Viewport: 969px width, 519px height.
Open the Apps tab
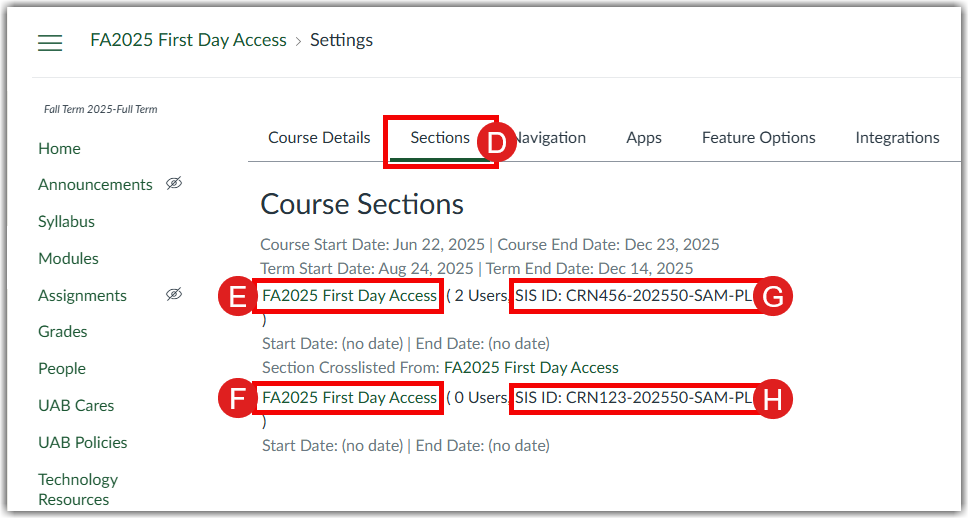pyautogui.click(x=644, y=138)
